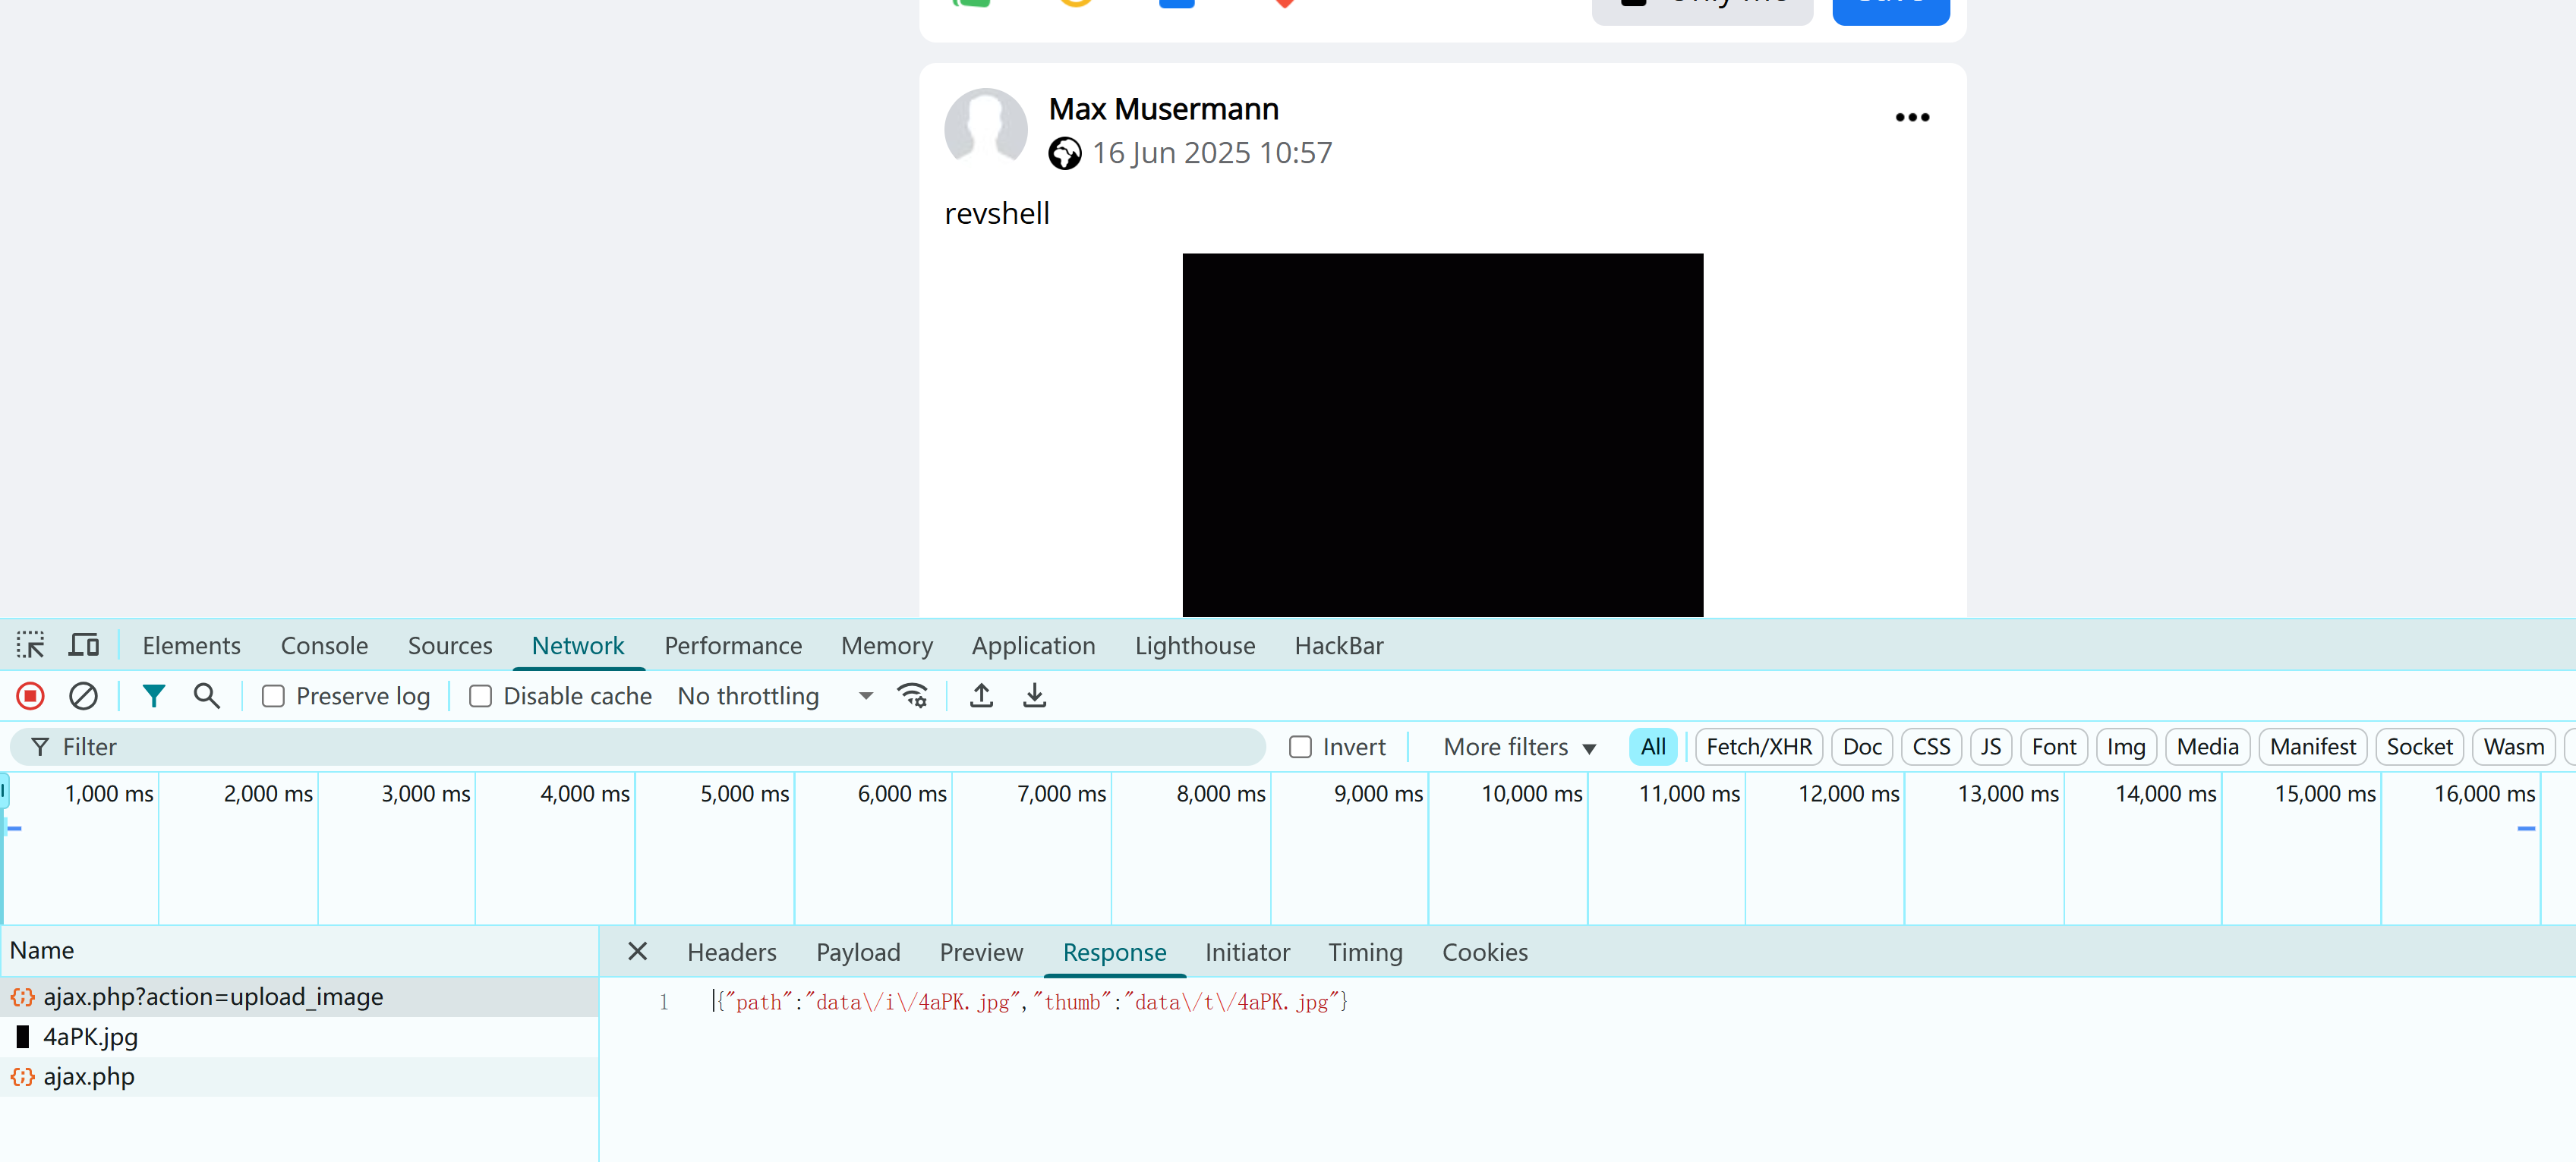Click the JSON response line in Response pane
The image size is (2576, 1162).
[1032, 1002]
